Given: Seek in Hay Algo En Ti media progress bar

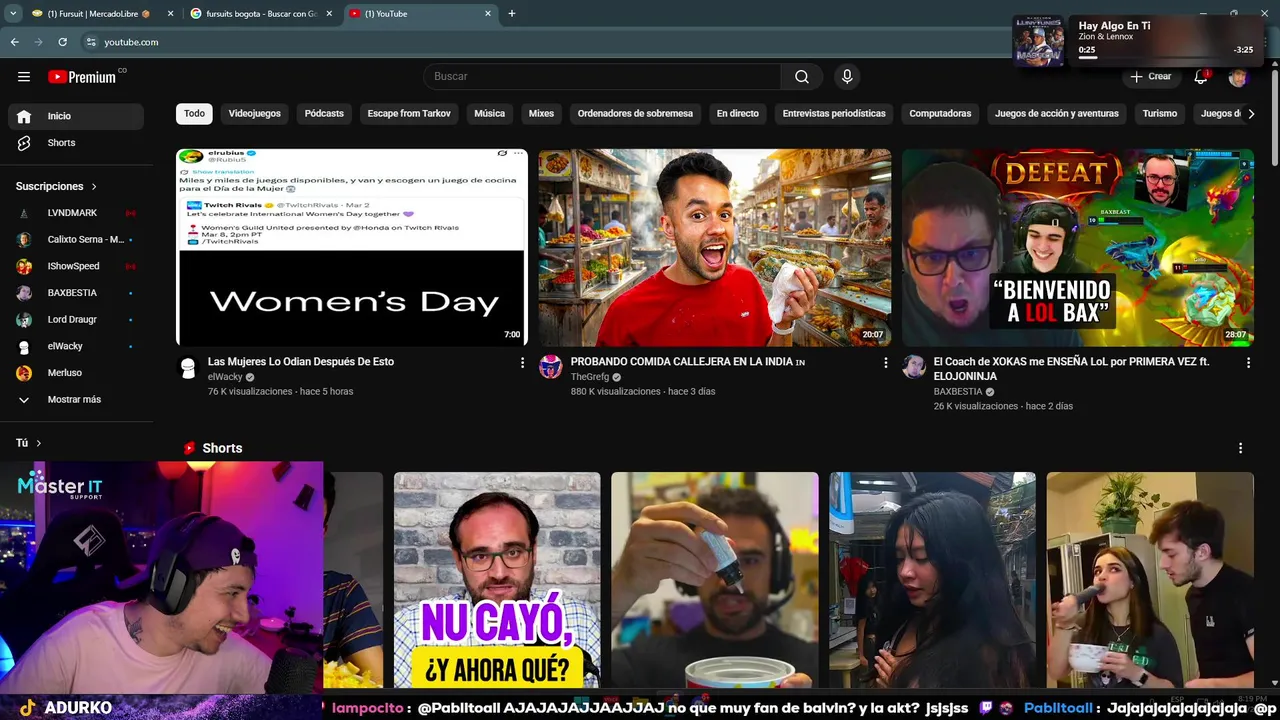Looking at the screenshot, I should (1166, 58).
